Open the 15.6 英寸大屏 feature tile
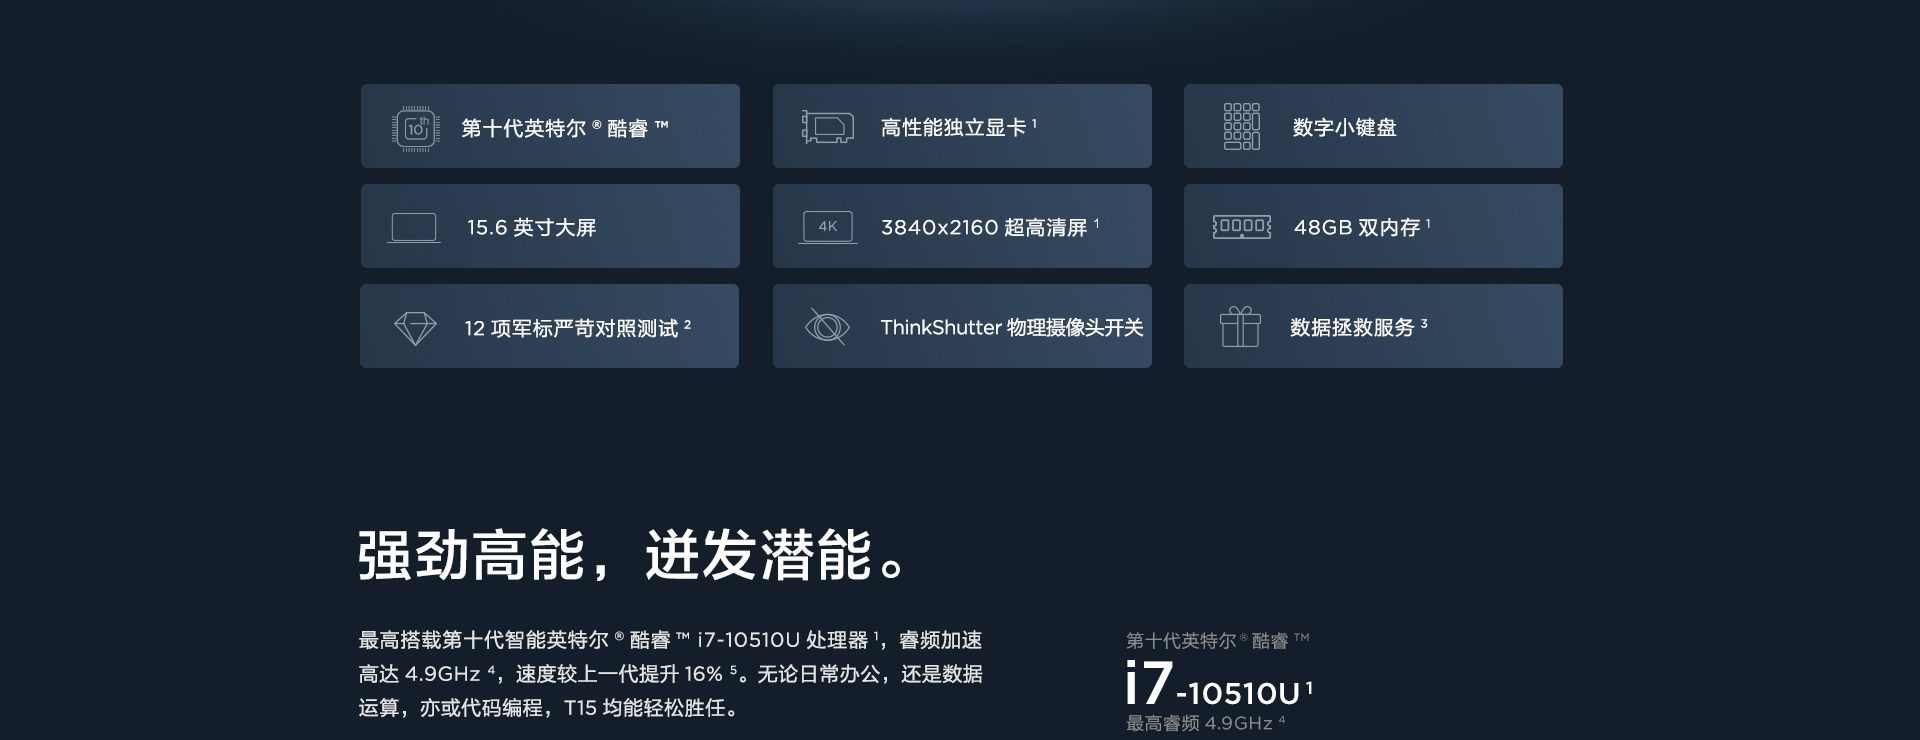 [x=550, y=226]
